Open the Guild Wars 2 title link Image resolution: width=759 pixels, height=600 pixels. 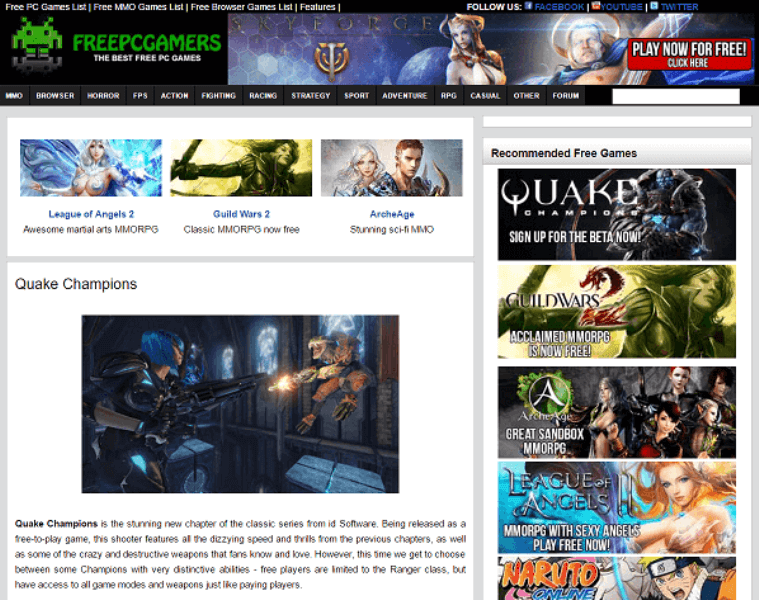[x=241, y=214]
